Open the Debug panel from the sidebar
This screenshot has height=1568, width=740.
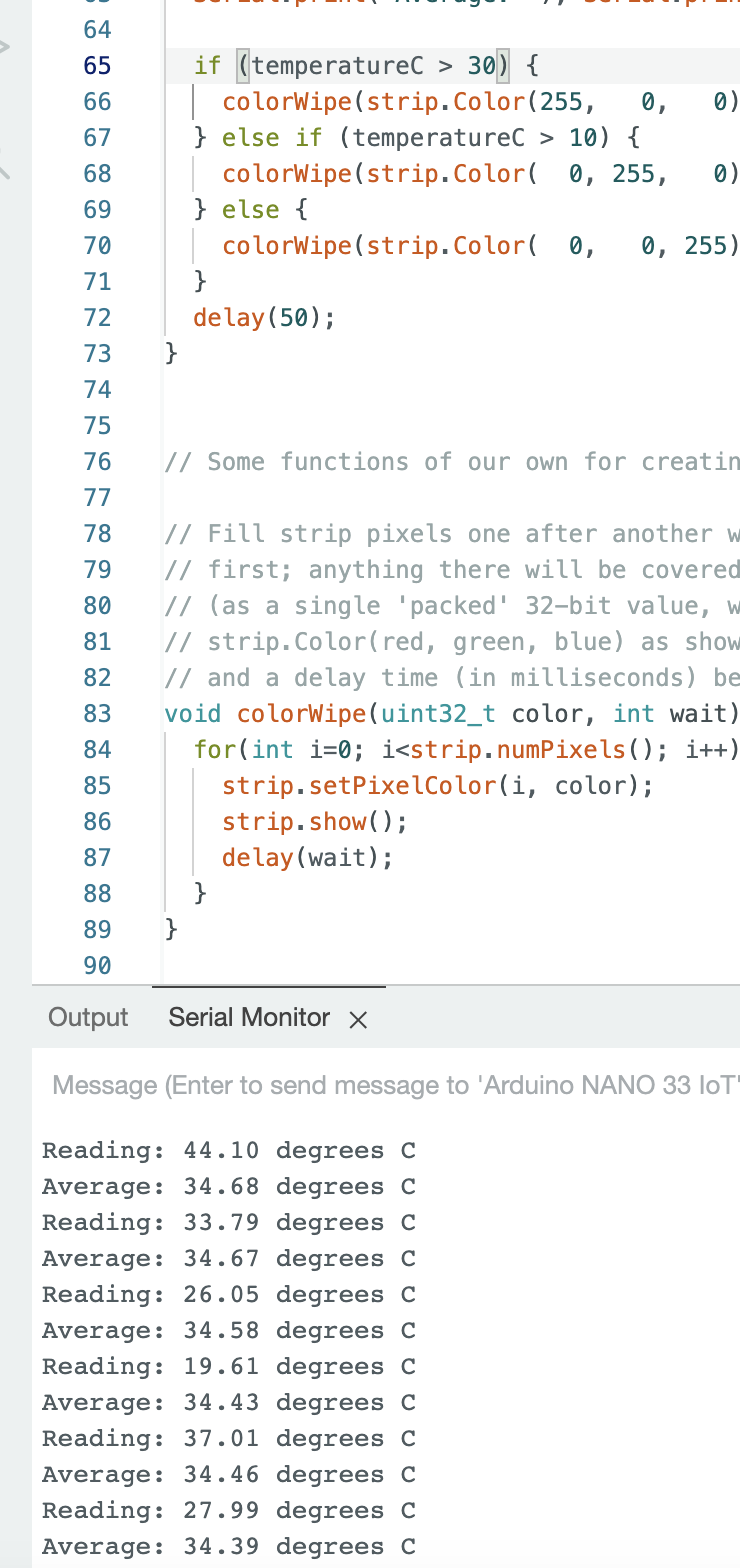coord(6,46)
